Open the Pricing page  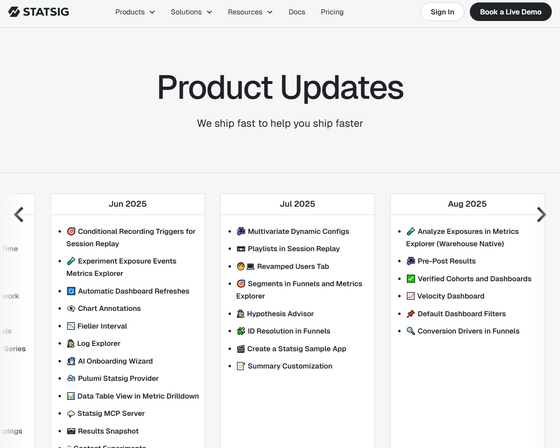[332, 12]
